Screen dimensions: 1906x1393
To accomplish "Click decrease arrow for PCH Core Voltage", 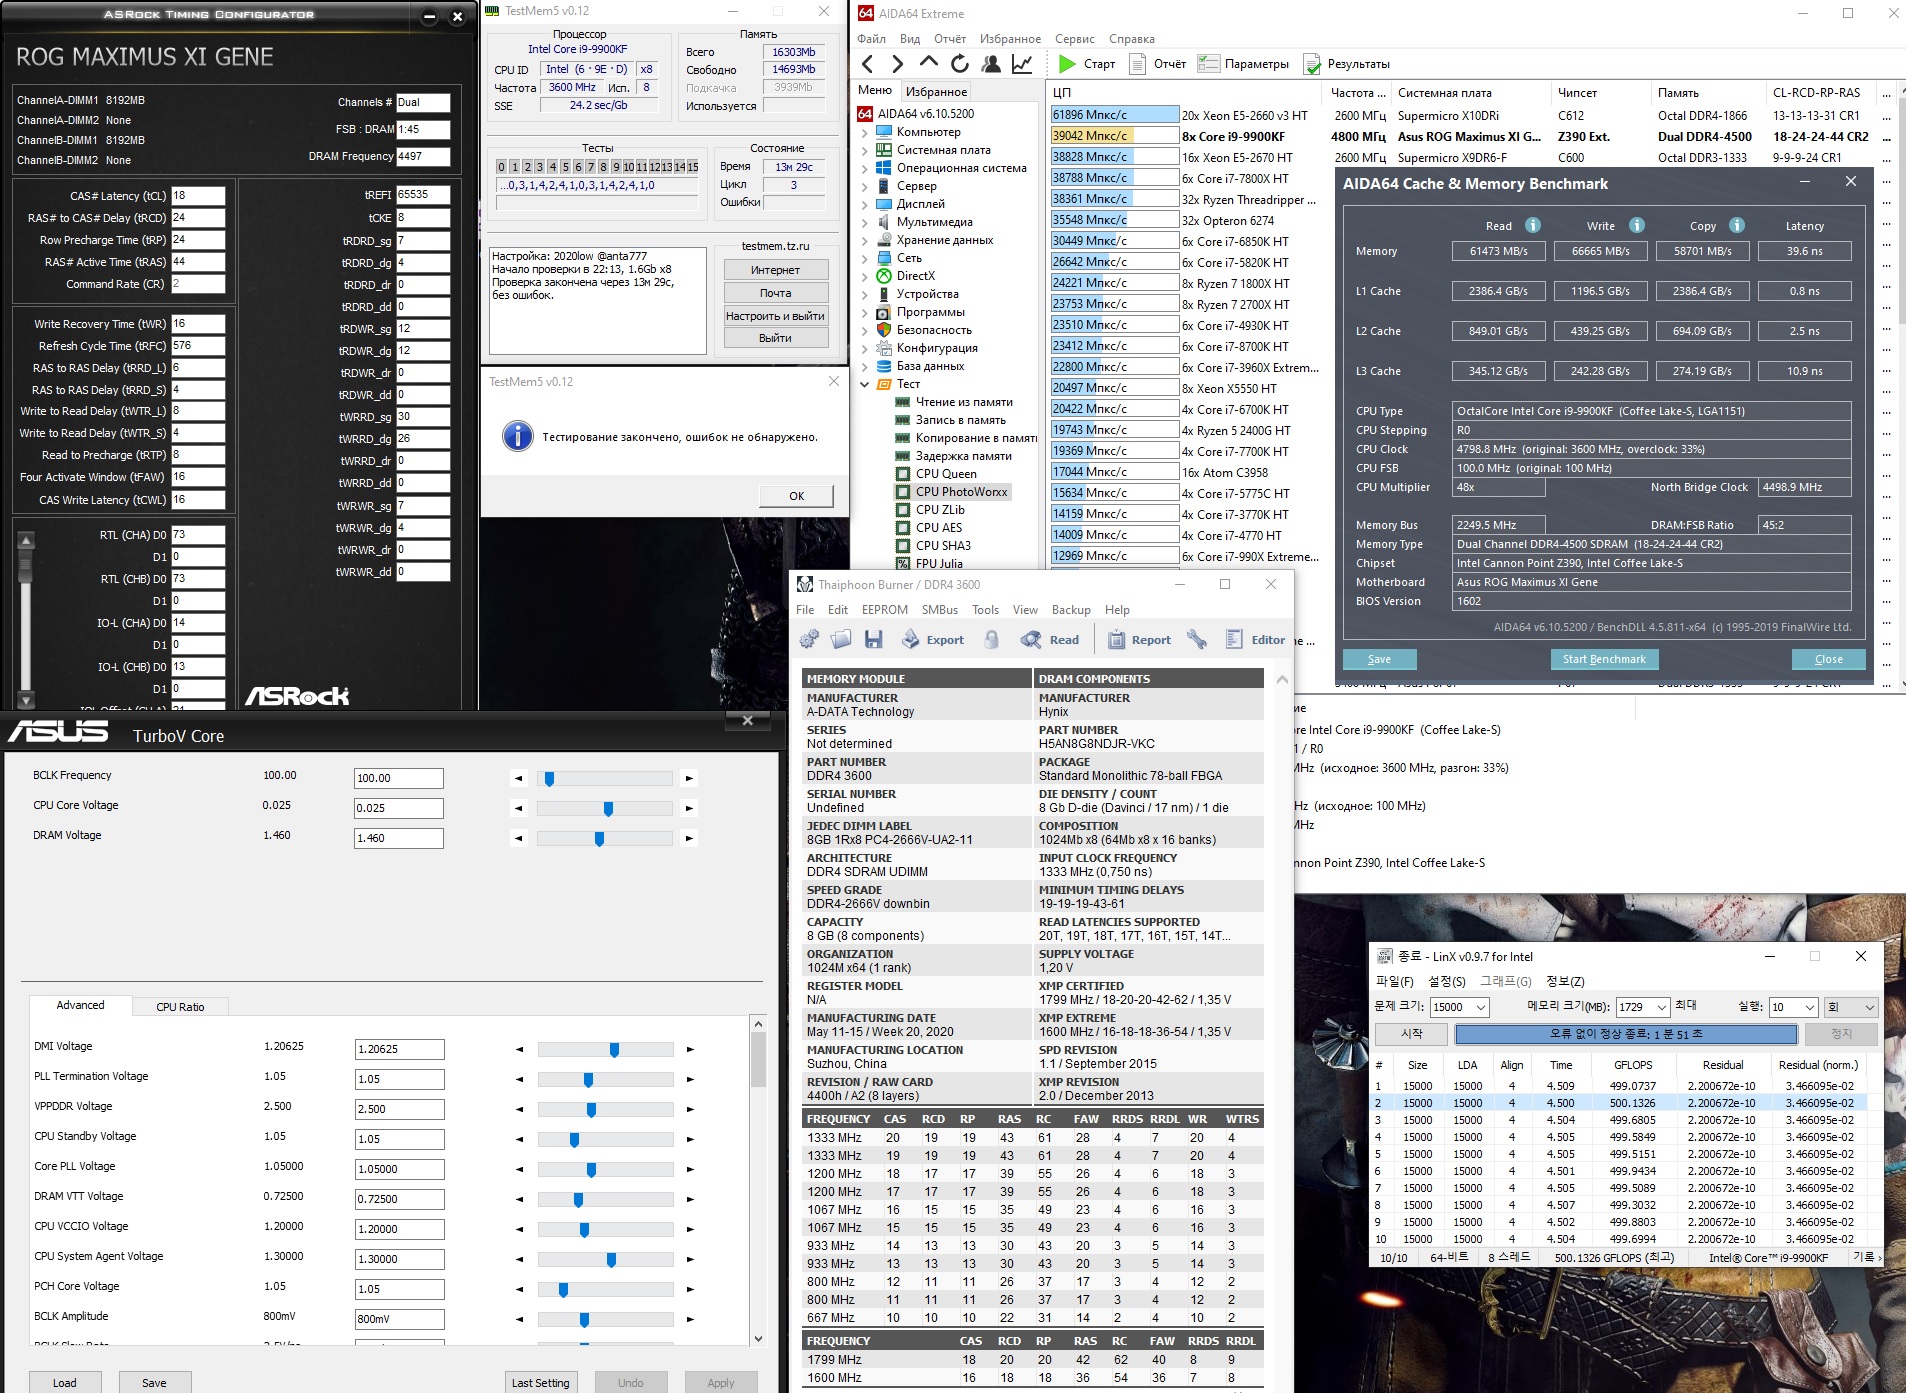I will coord(519,1289).
